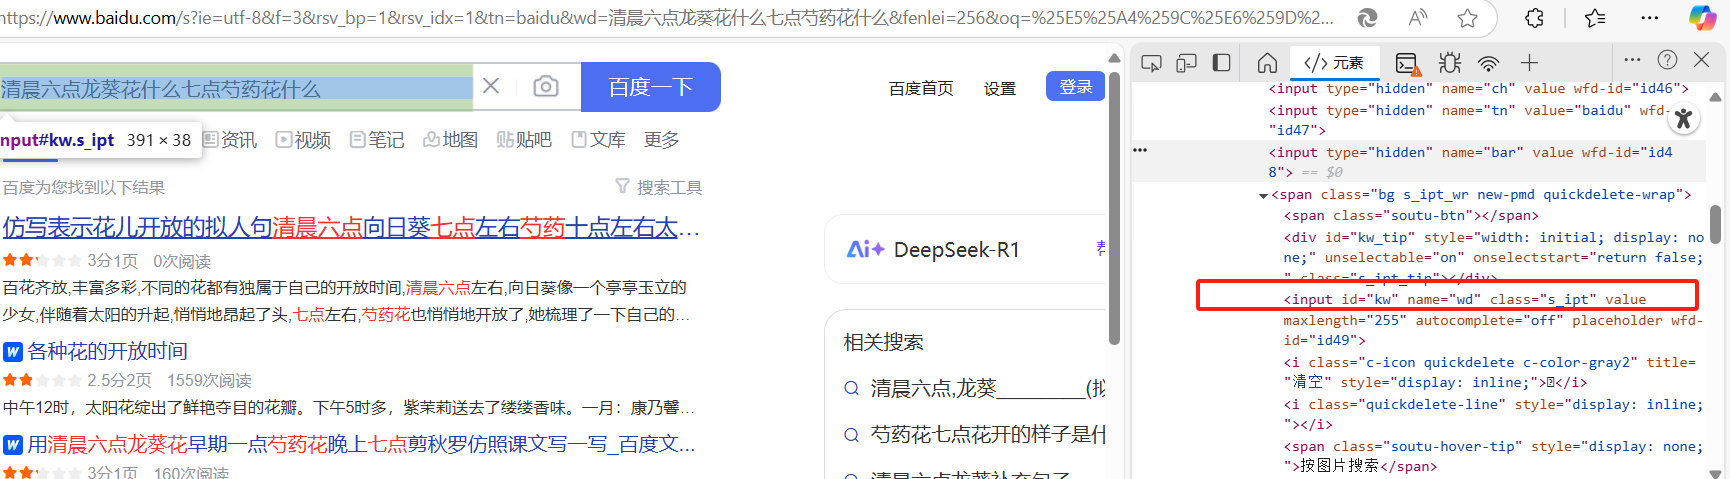
Task: Open DevTools help question mark
Action: point(1667,60)
